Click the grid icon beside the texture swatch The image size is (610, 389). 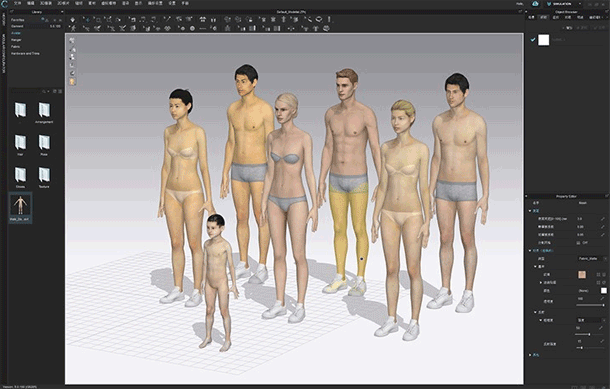[x=598, y=275]
